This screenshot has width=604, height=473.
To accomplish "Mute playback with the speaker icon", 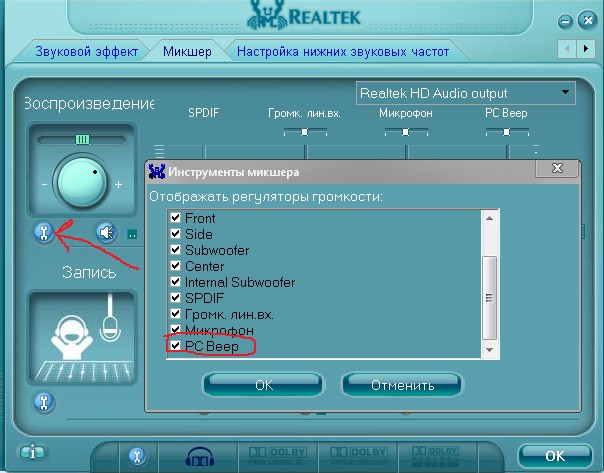I will 106,232.
